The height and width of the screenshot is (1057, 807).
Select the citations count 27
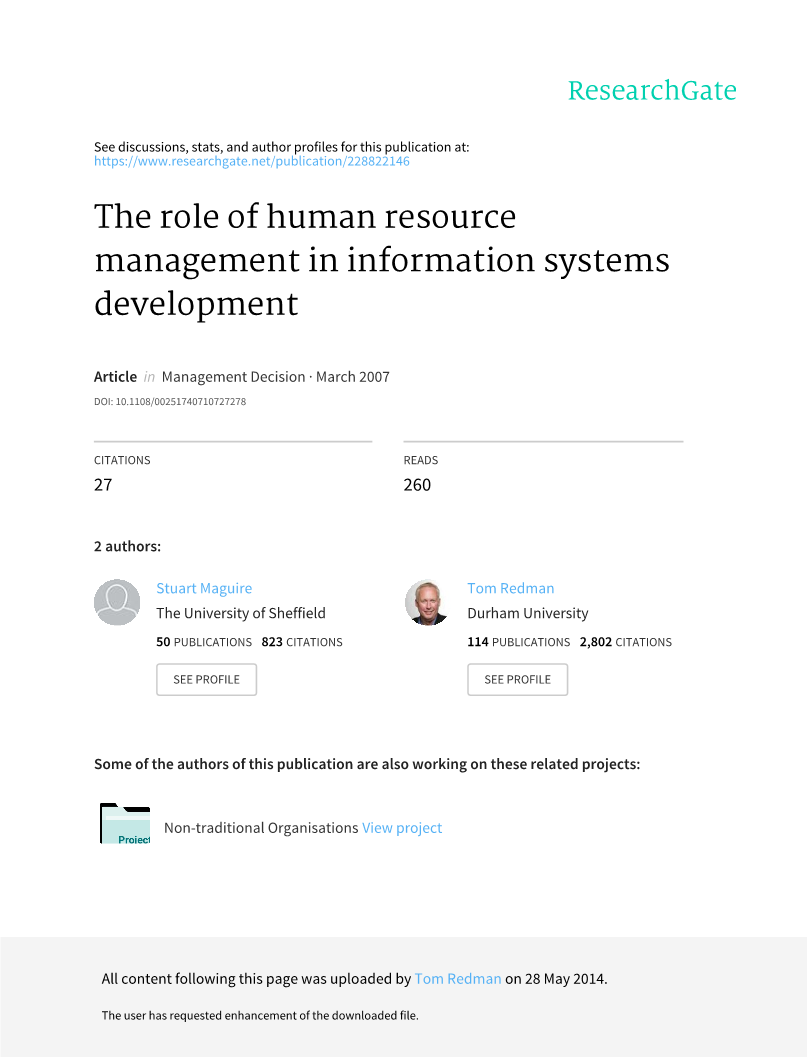(103, 485)
